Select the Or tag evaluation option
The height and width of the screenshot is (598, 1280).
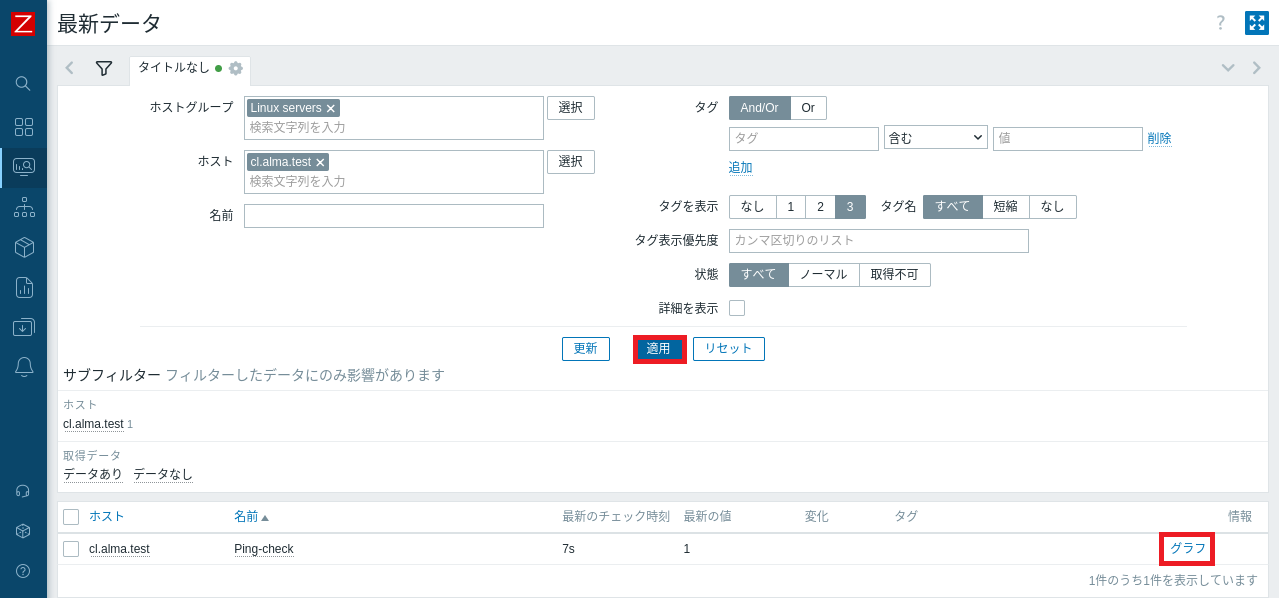tap(808, 108)
